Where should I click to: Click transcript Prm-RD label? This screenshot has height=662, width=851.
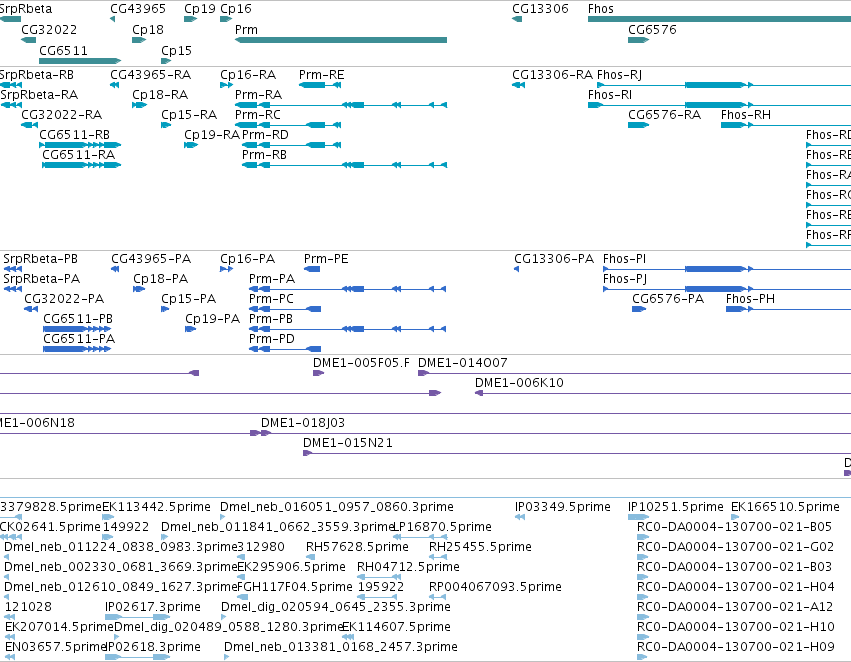coord(265,135)
